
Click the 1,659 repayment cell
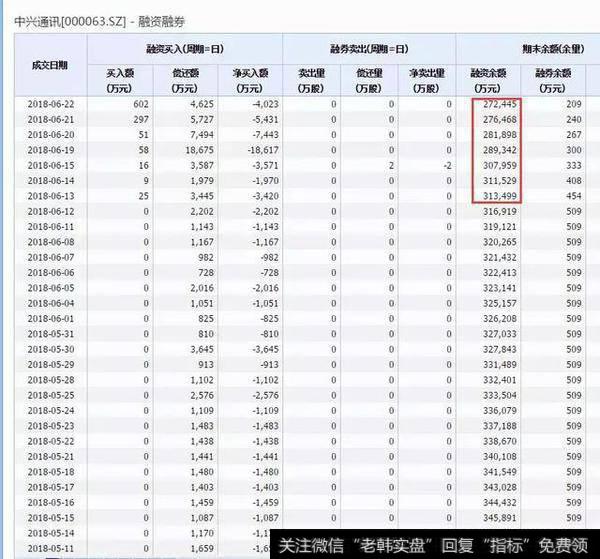[202, 548]
